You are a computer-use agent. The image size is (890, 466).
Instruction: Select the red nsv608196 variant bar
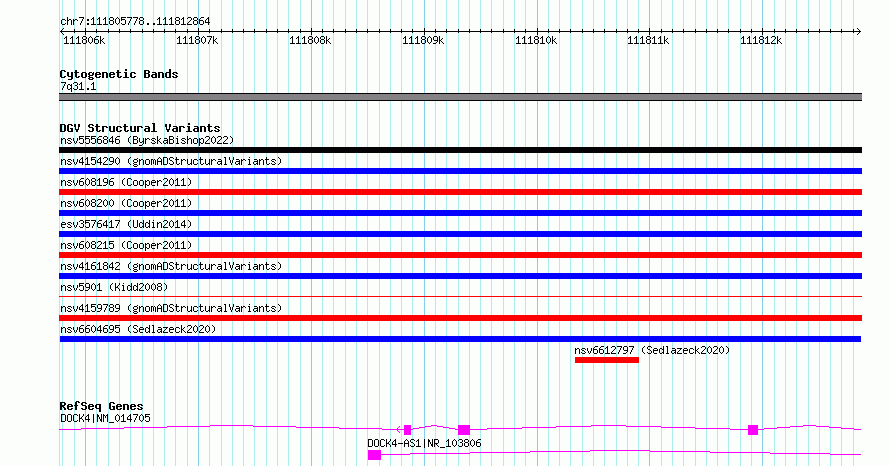point(460,192)
